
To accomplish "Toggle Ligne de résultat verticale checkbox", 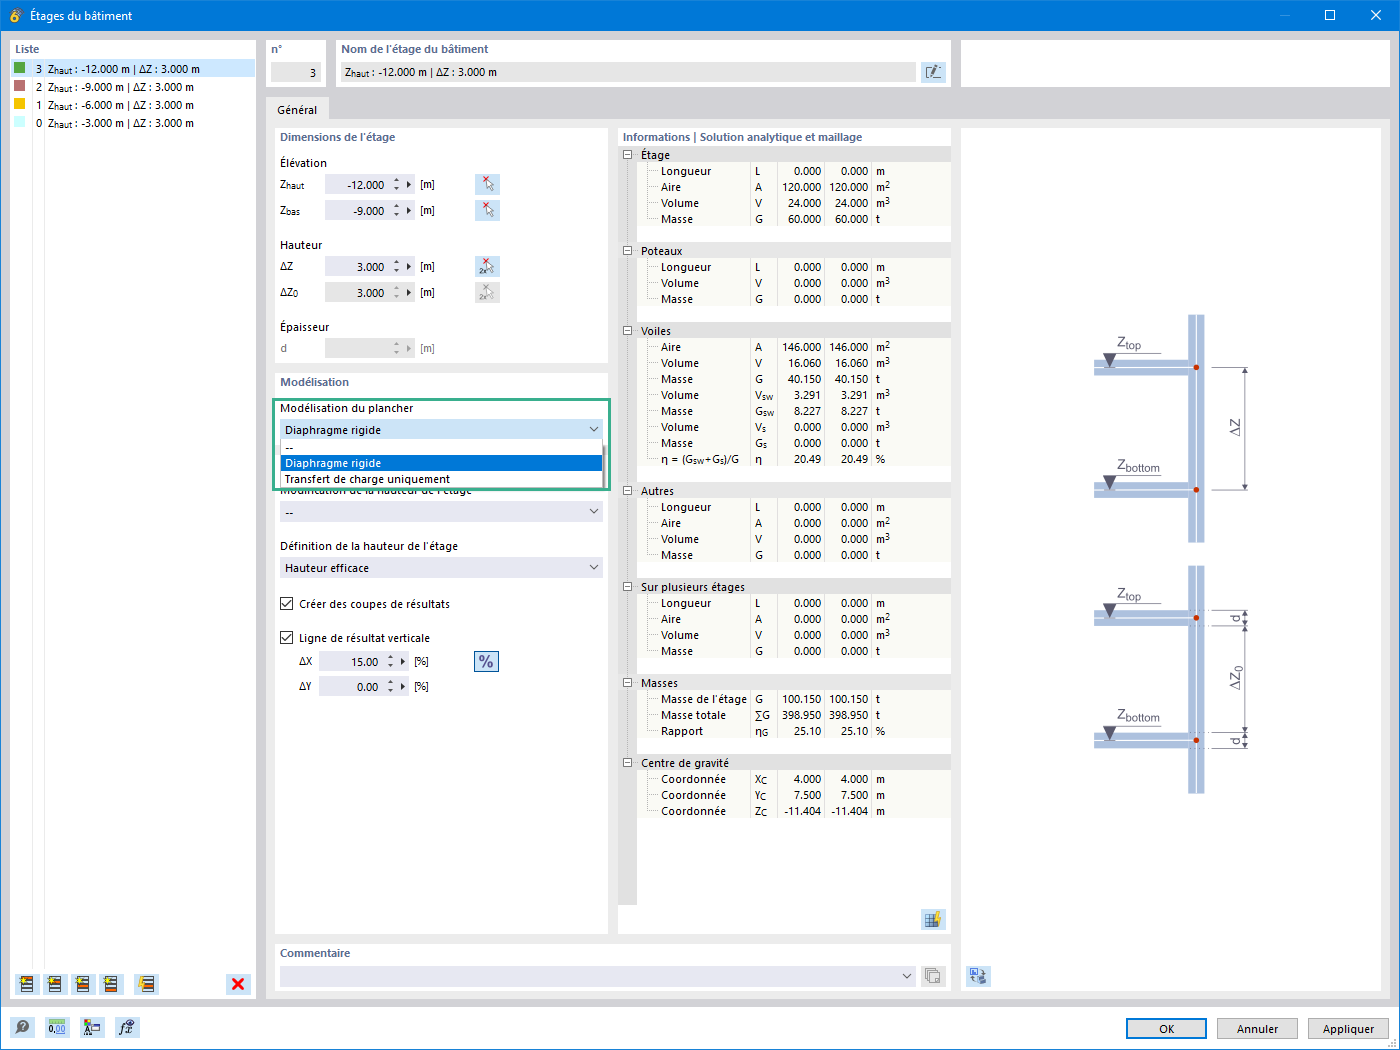I will 287,638.
